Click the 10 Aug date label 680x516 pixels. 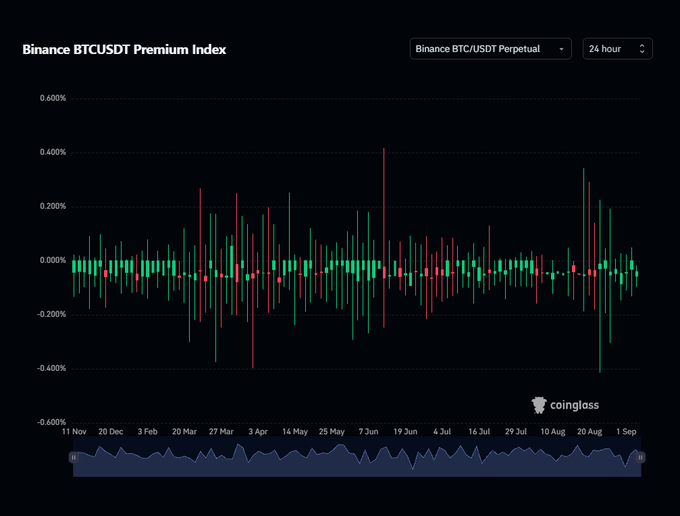(552, 431)
